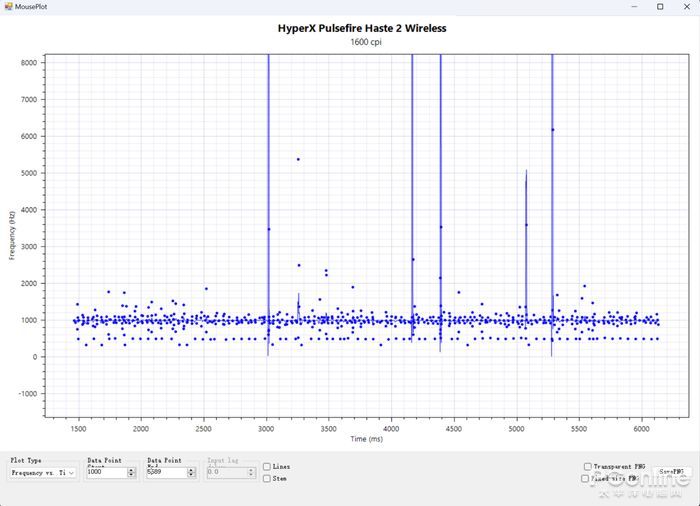
Task: Enable the Lines checkbox
Action: click(x=267, y=466)
